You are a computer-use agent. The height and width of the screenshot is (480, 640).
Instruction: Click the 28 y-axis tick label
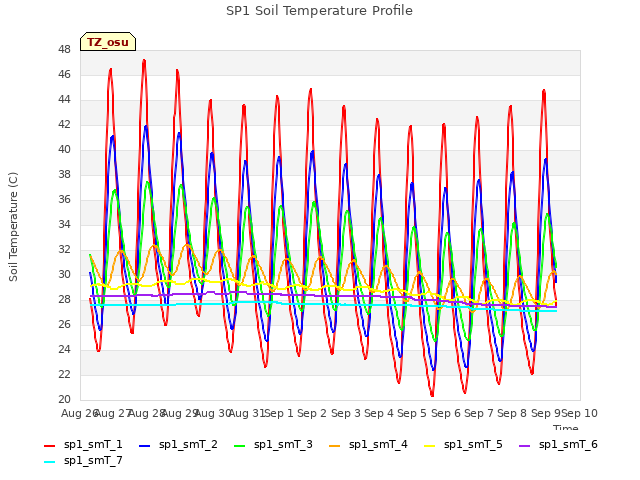(x=64, y=300)
